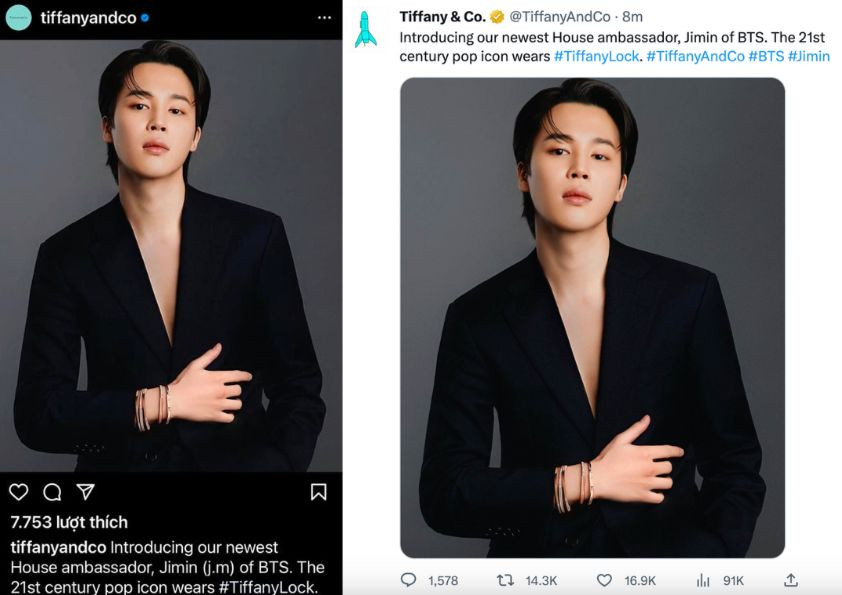Image resolution: width=842 pixels, height=595 pixels.
Task: Reply to the tweet using the speech bubble icon
Action: [406, 579]
